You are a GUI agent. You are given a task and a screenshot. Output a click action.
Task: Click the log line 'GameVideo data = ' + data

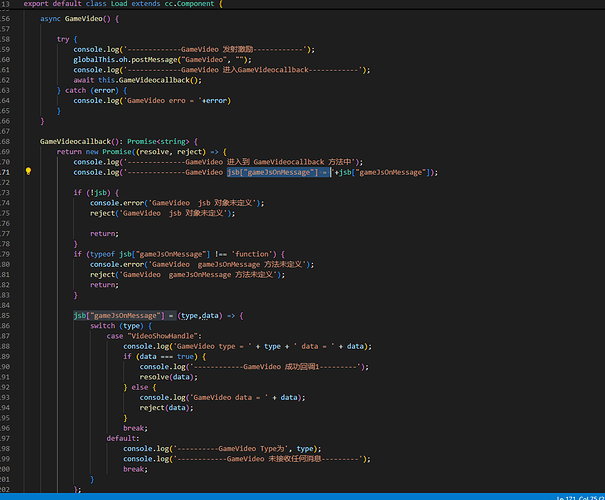point(222,397)
